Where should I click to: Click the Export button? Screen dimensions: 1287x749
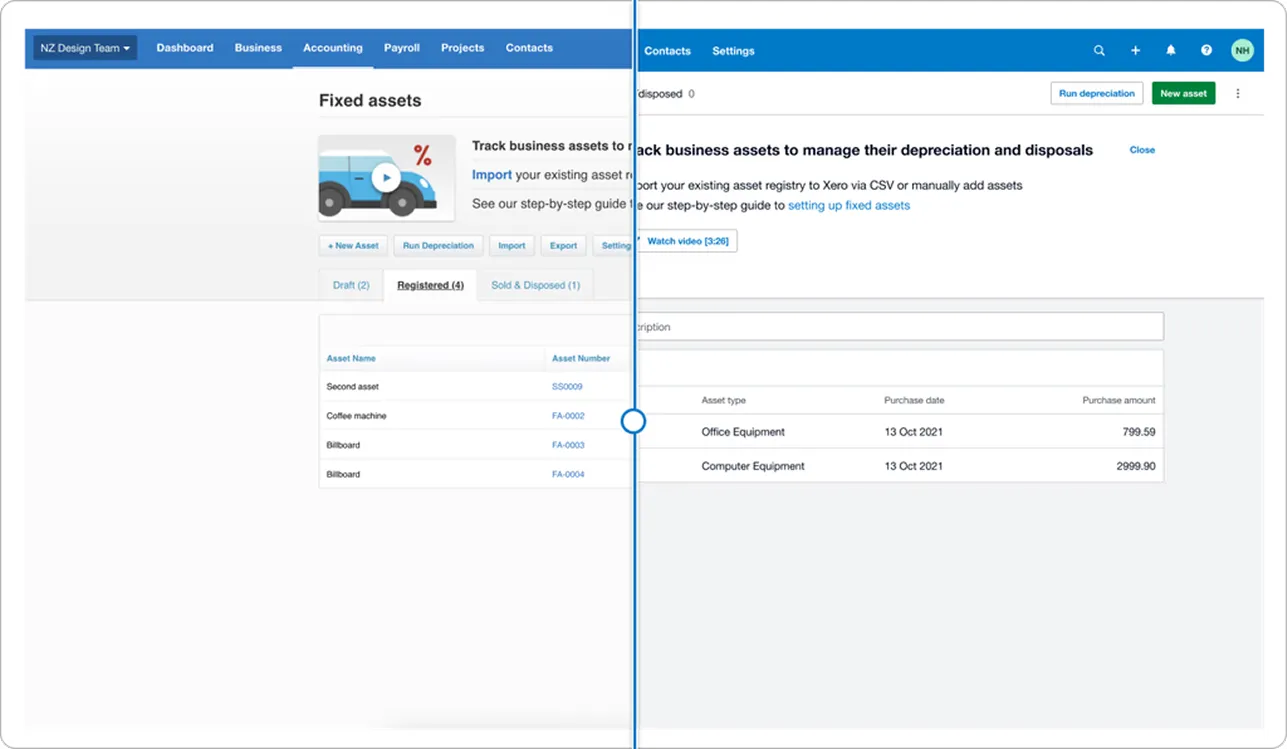[564, 245]
